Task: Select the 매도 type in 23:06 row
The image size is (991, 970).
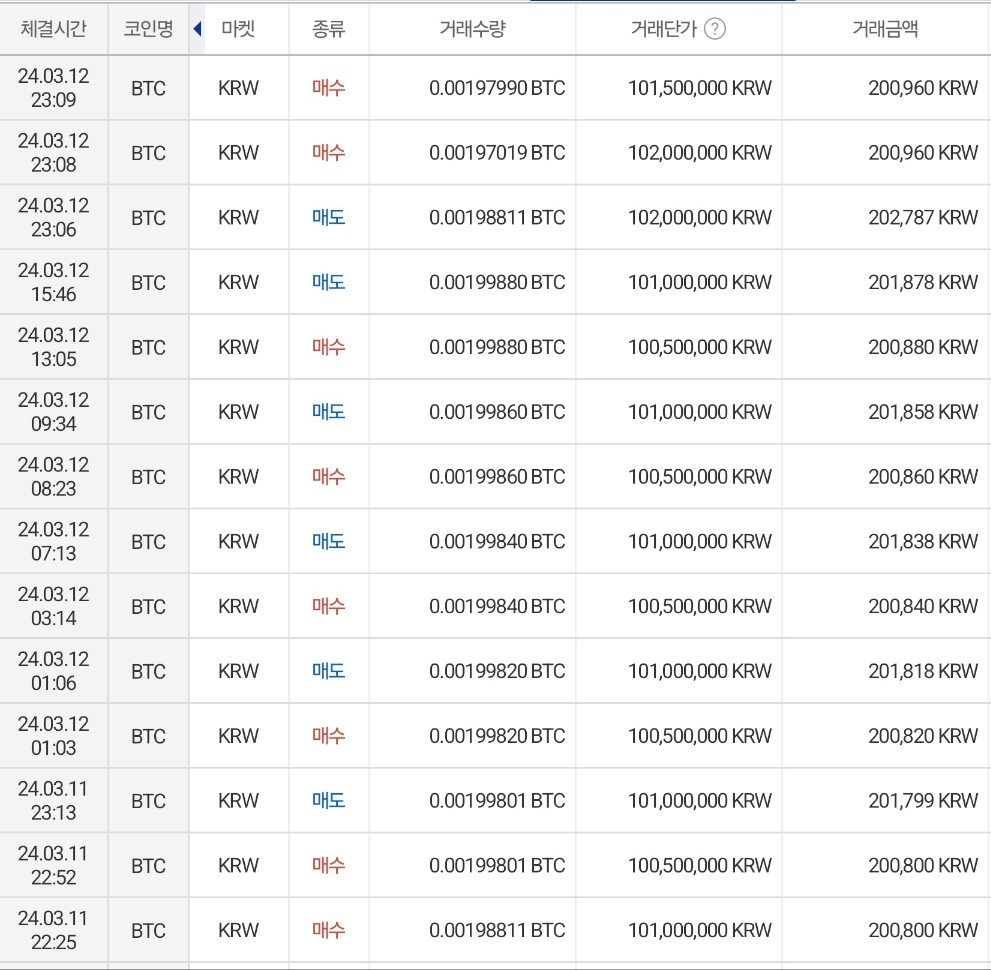Action: tap(329, 217)
